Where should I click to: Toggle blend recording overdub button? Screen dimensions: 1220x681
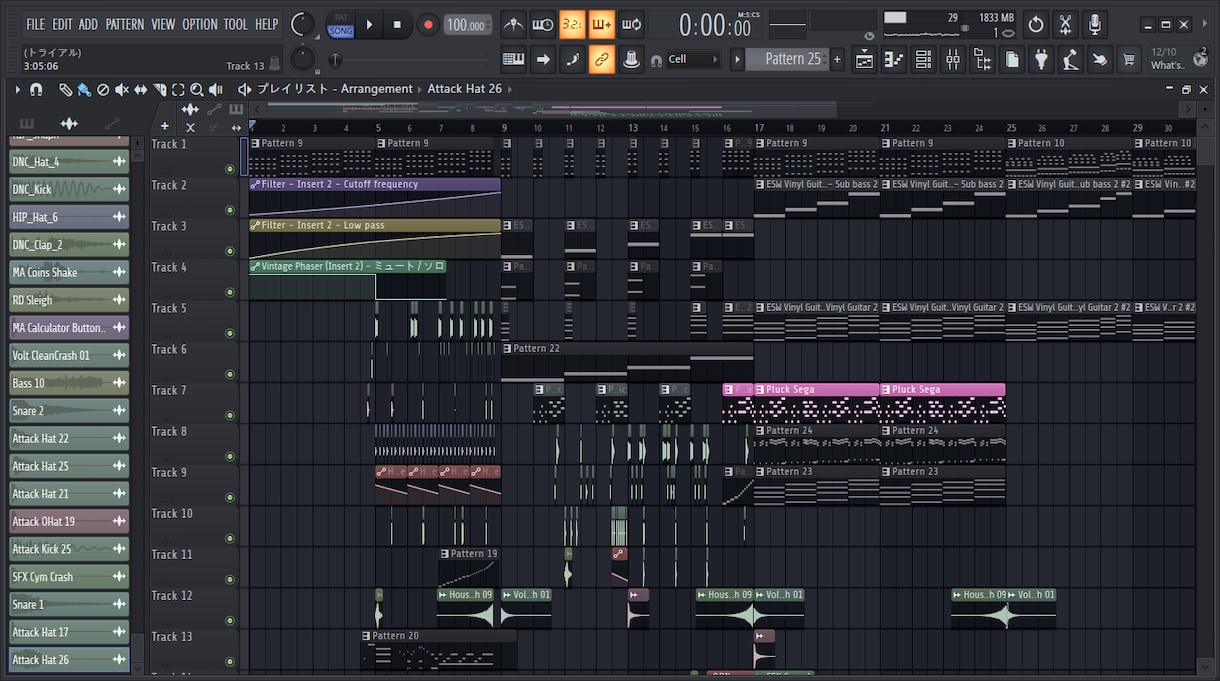601,24
